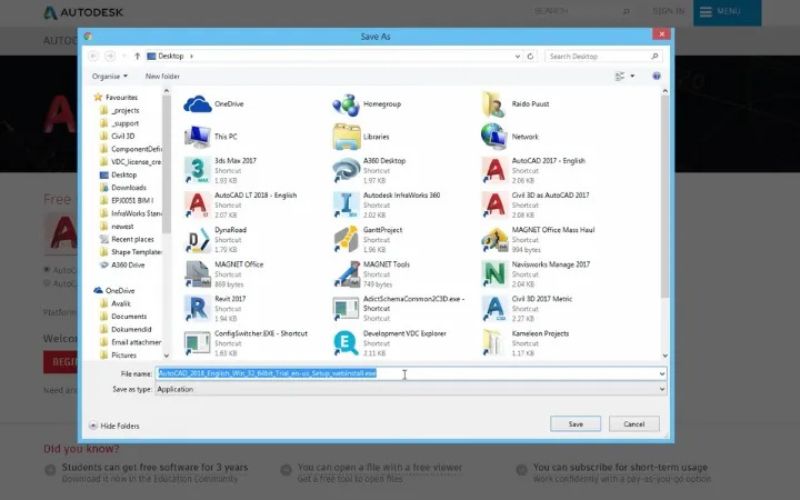800x500 pixels.
Task: Select AutoCAD LT 2018 - English shortcut
Action: point(240,205)
